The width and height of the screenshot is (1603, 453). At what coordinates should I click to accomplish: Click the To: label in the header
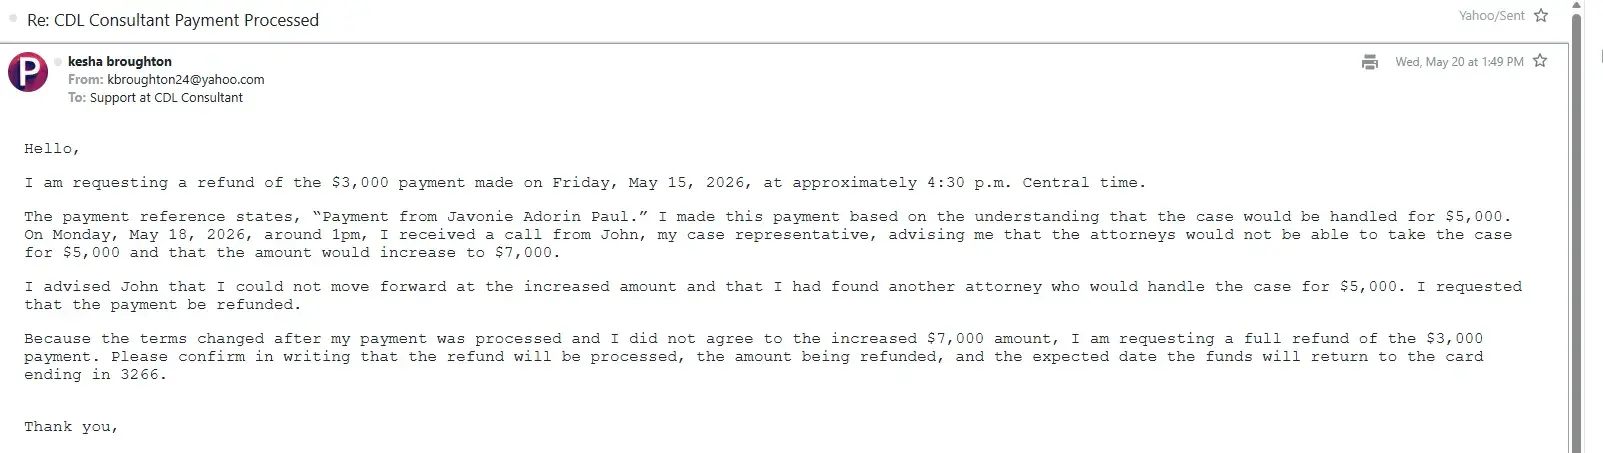77,98
